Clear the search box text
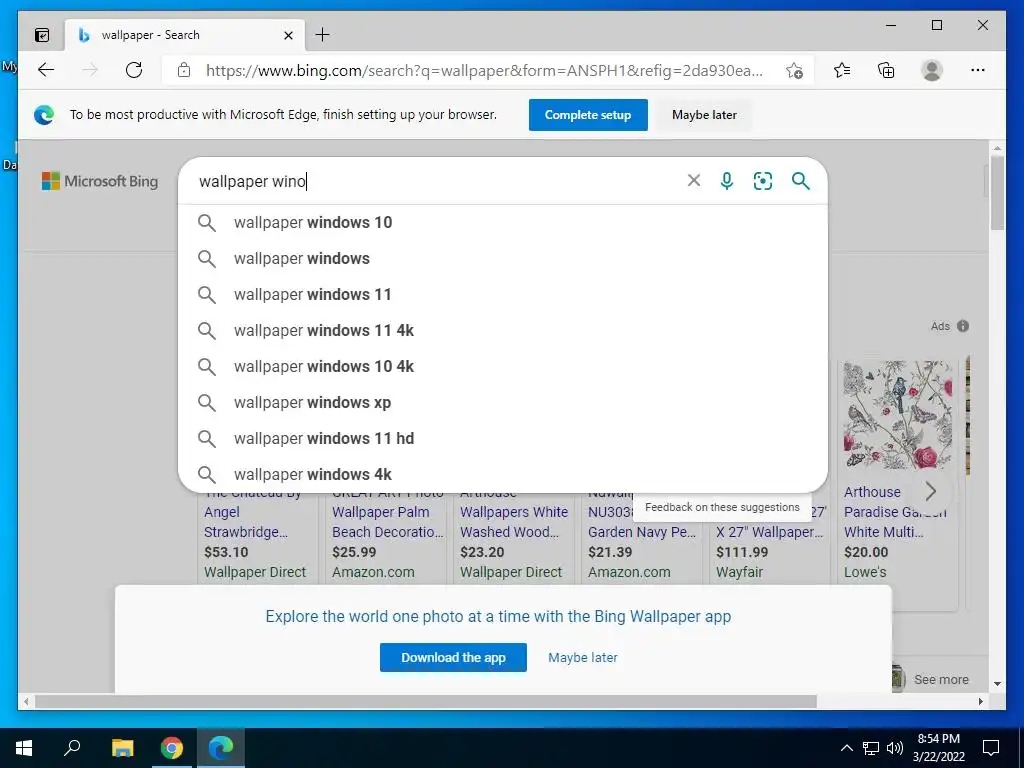The height and width of the screenshot is (768, 1024). [x=694, y=180]
